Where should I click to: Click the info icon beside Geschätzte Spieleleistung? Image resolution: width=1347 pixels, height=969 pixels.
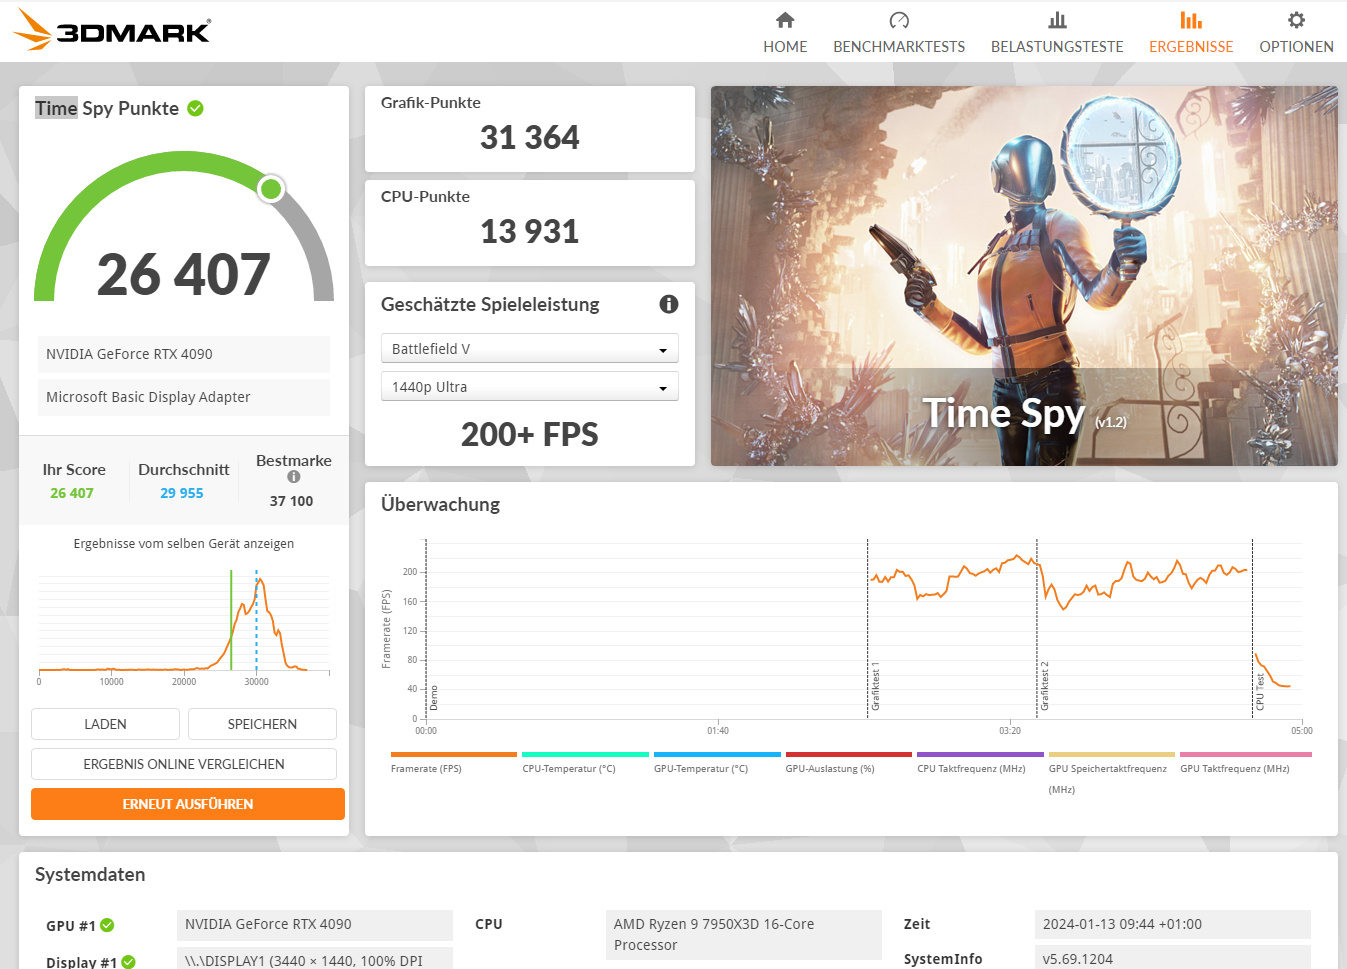(x=669, y=304)
